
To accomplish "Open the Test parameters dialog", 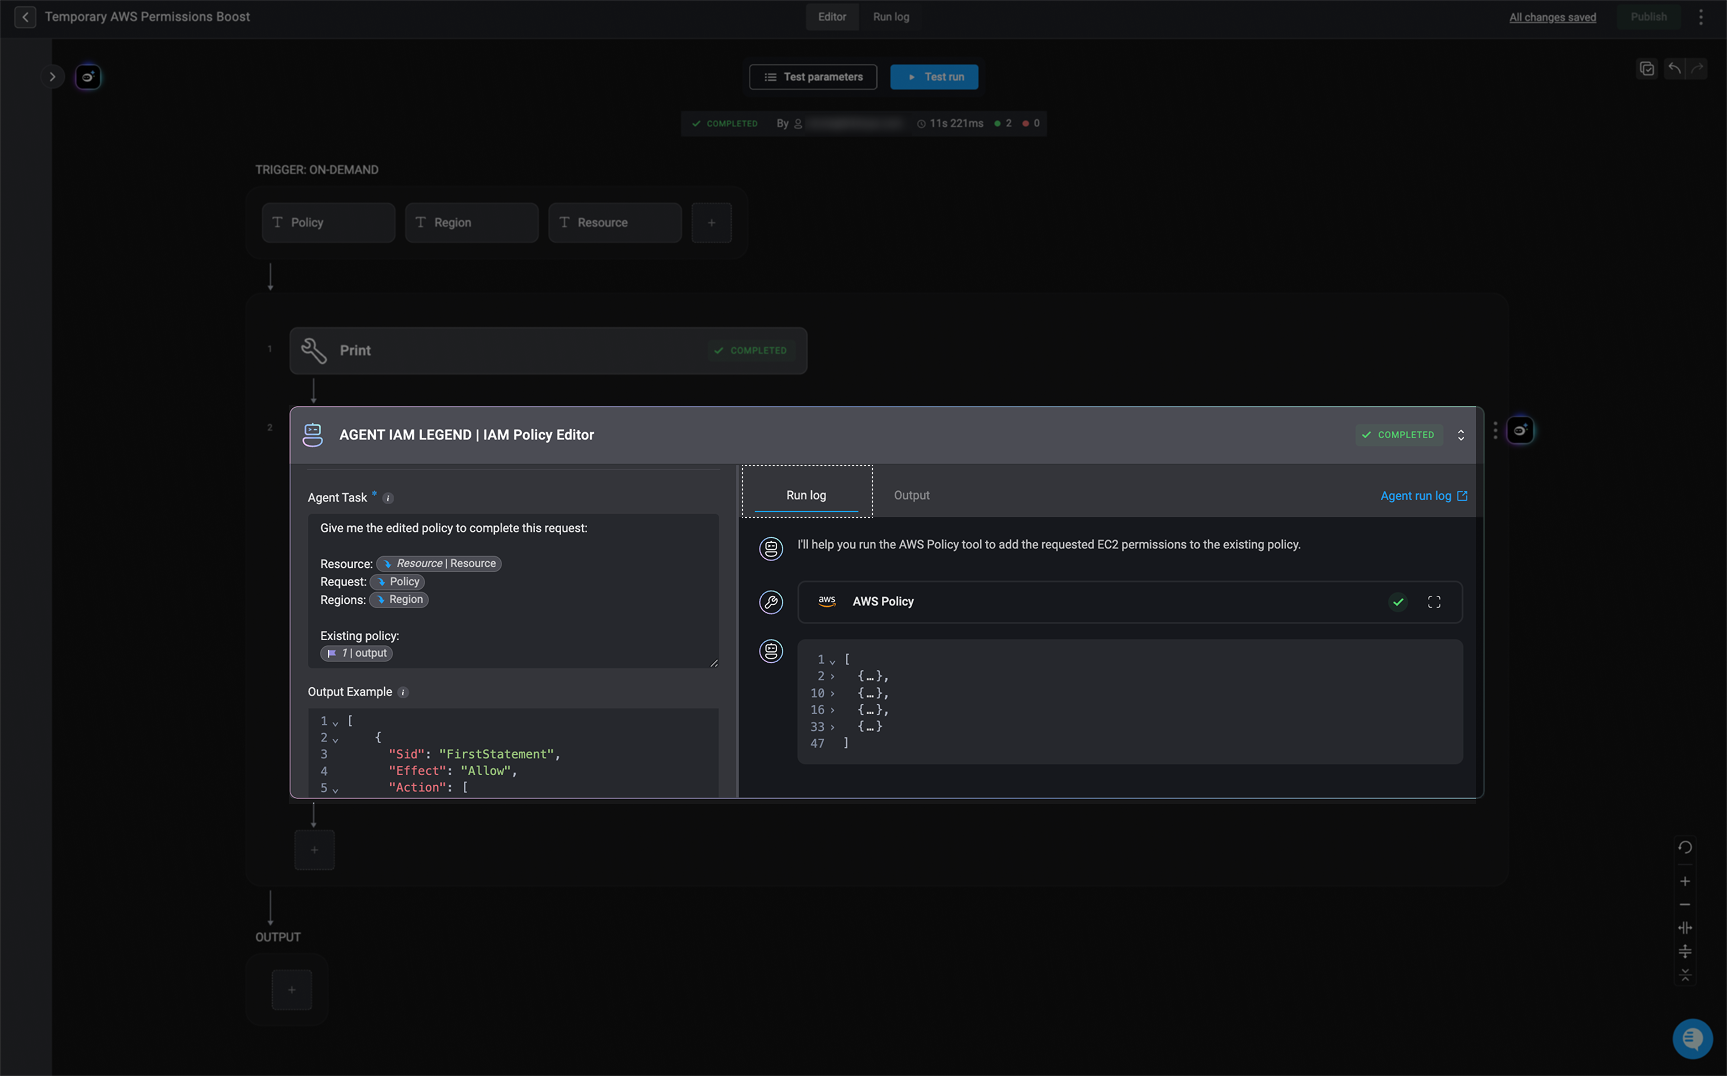I will (813, 77).
